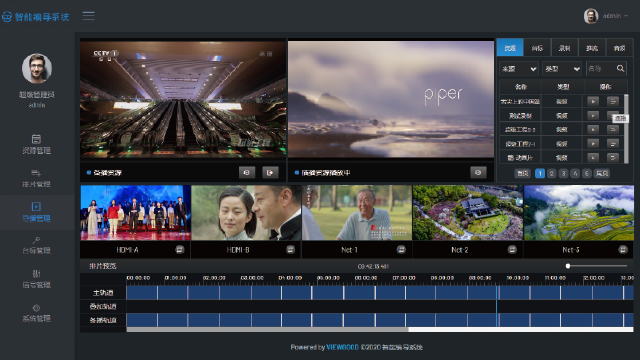Expand the 来源 source dropdown
Viewport: 640px width, 360px height.
pyautogui.click(x=519, y=69)
